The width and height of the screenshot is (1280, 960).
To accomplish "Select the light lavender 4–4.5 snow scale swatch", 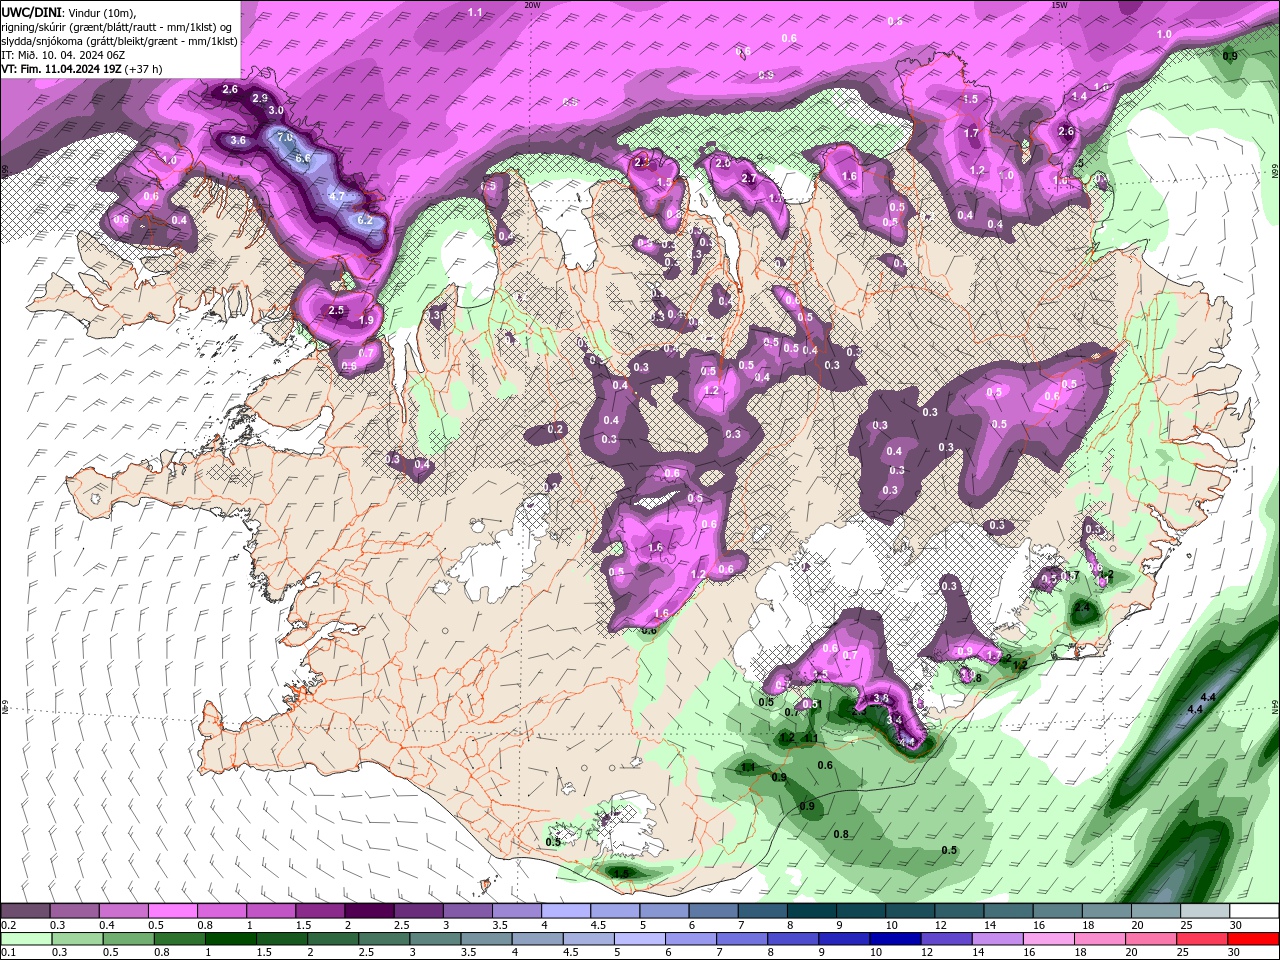I will coord(566,911).
